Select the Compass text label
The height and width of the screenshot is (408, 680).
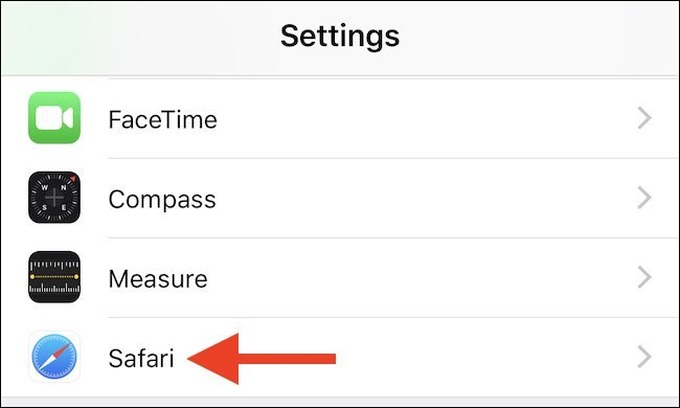[x=162, y=200]
